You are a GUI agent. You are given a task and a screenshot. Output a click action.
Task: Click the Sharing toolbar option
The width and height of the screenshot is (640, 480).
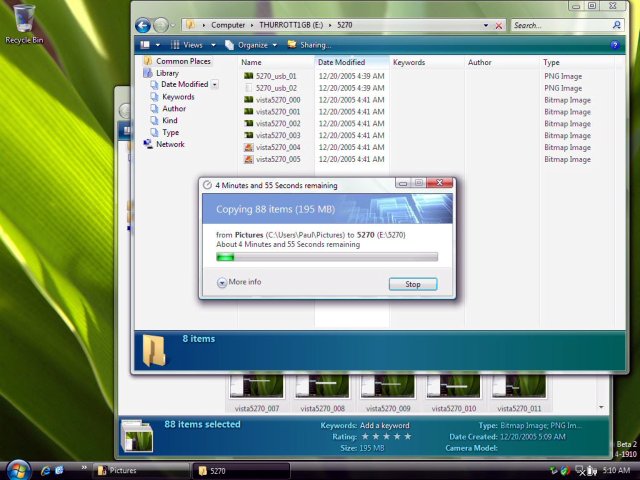[x=314, y=45]
